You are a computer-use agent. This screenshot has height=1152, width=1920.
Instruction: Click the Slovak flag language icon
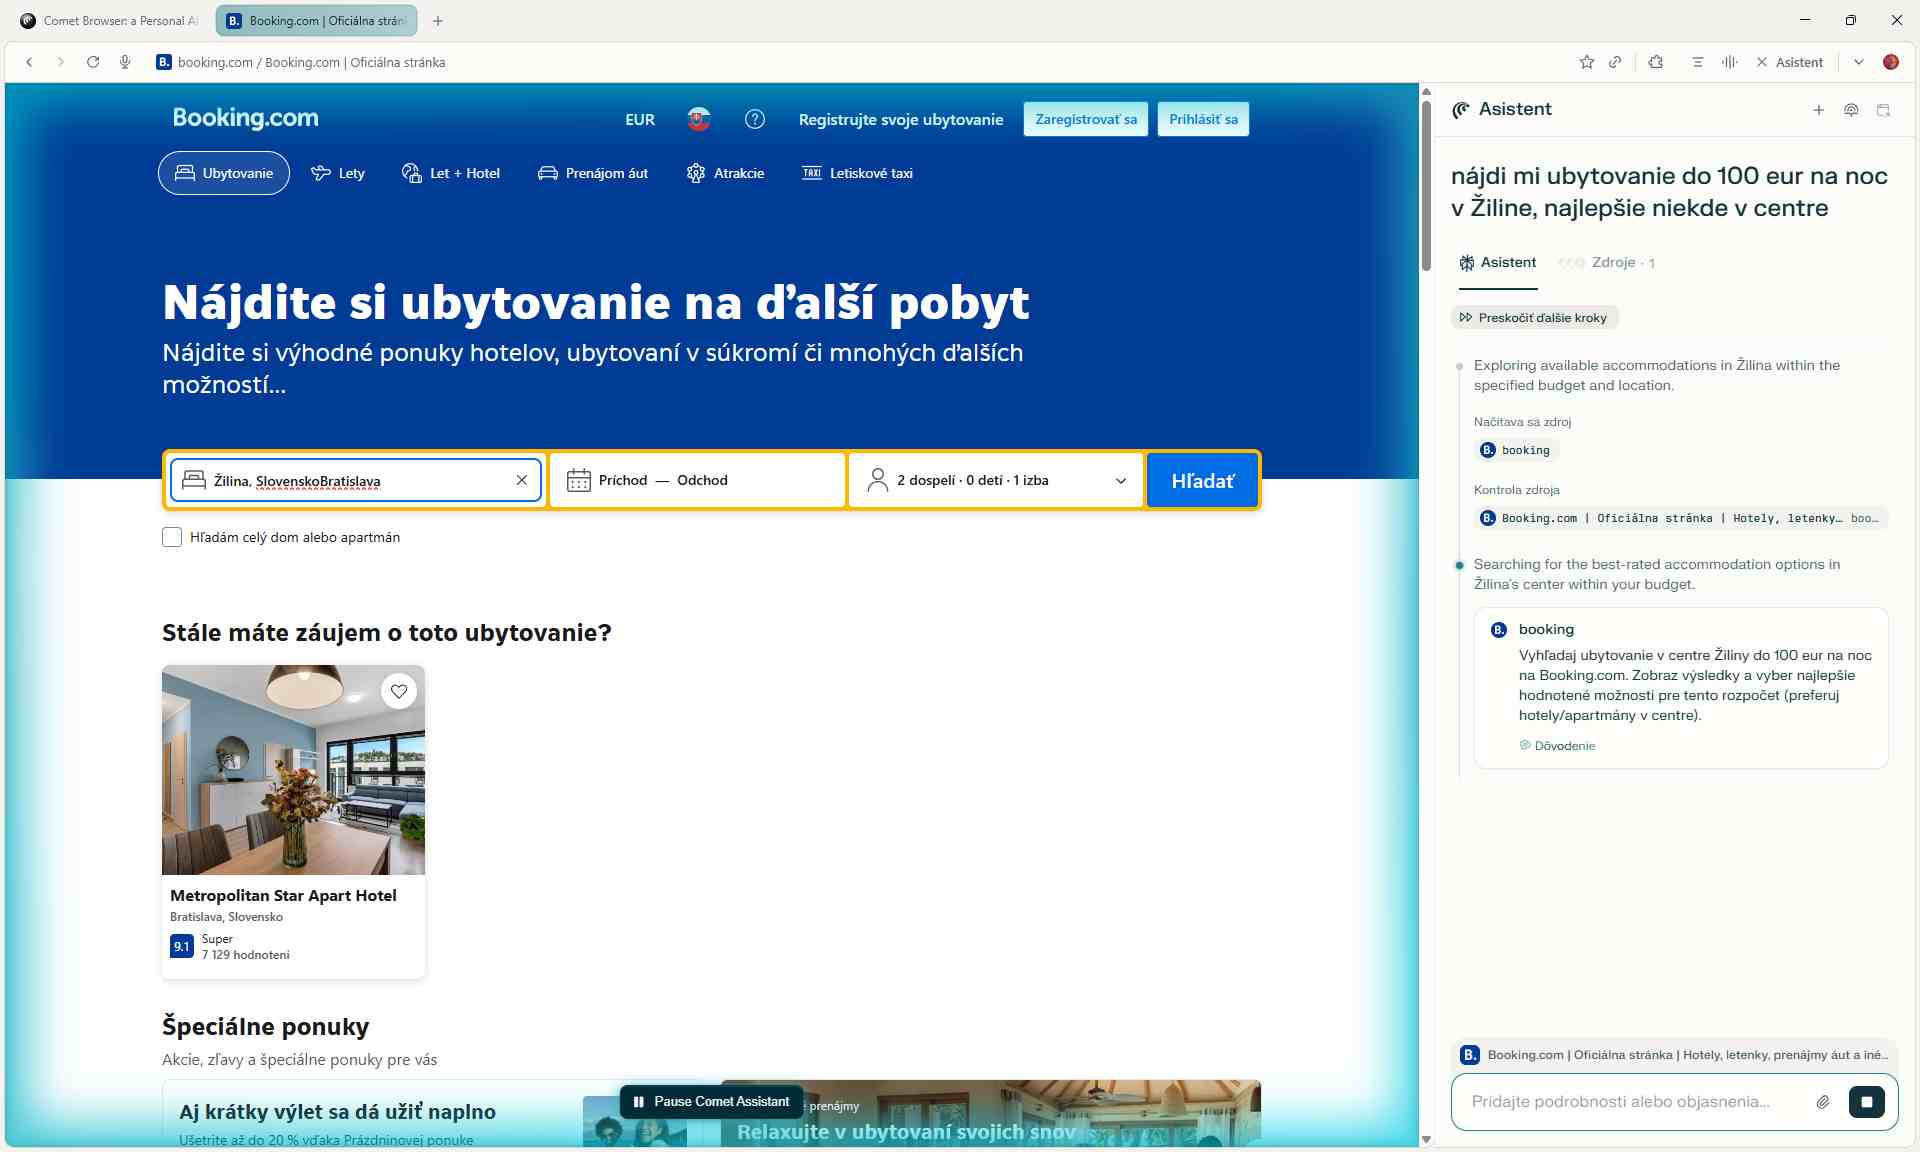point(698,120)
